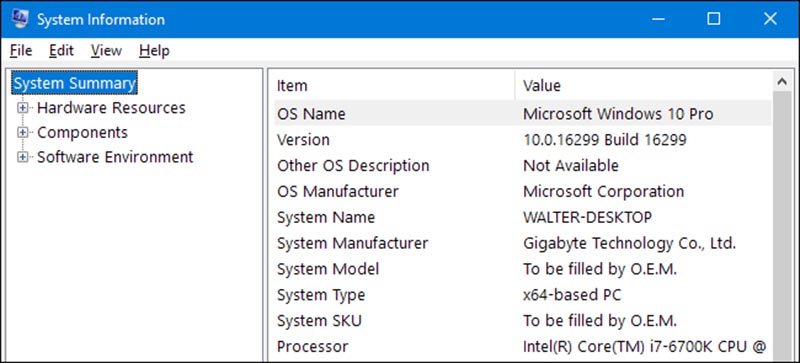The image size is (800, 363).
Task: Select the Software Environment label
Action: pyautogui.click(x=115, y=157)
